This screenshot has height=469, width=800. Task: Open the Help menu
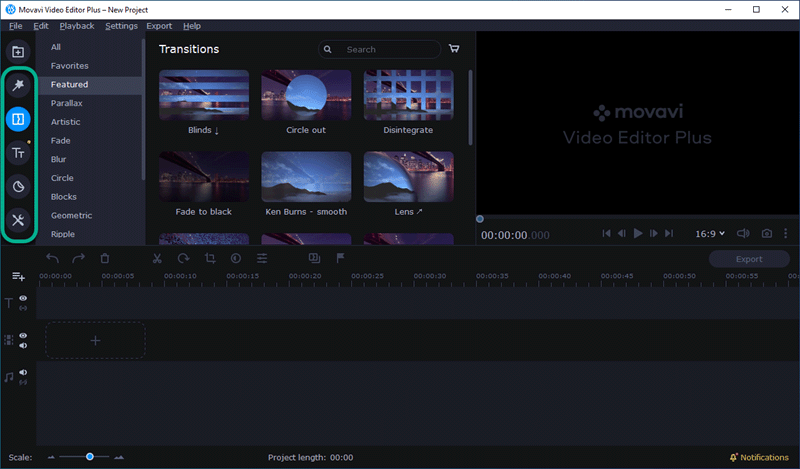(x=192, y=26)
